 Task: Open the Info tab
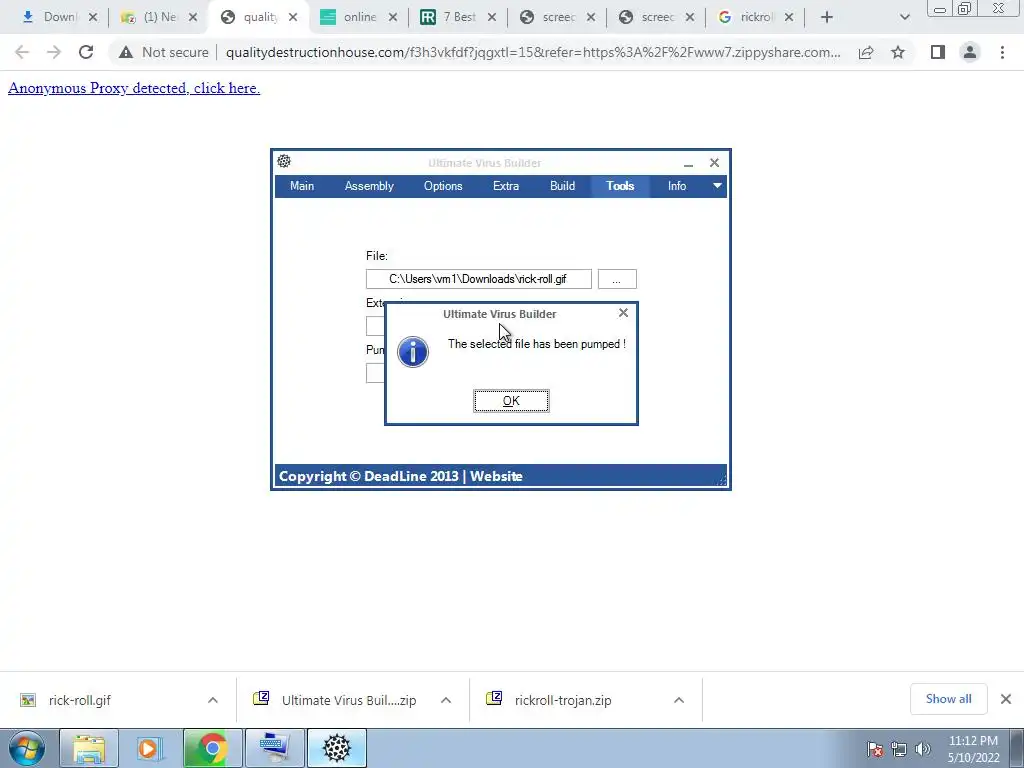(x=677, y=186)
